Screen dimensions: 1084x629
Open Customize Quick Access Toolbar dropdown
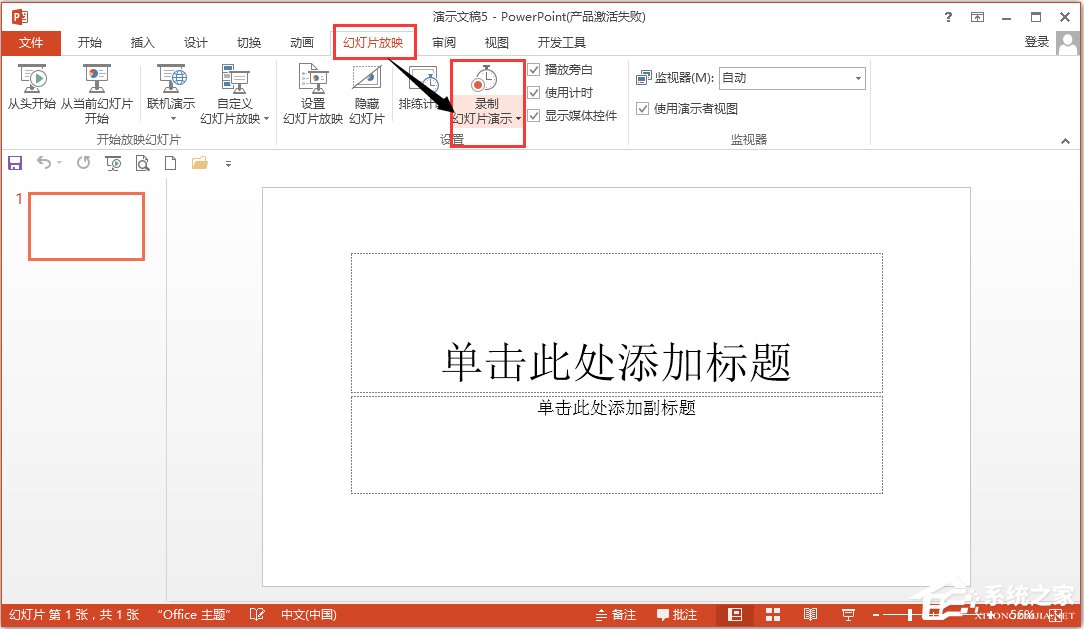[228, 164]
